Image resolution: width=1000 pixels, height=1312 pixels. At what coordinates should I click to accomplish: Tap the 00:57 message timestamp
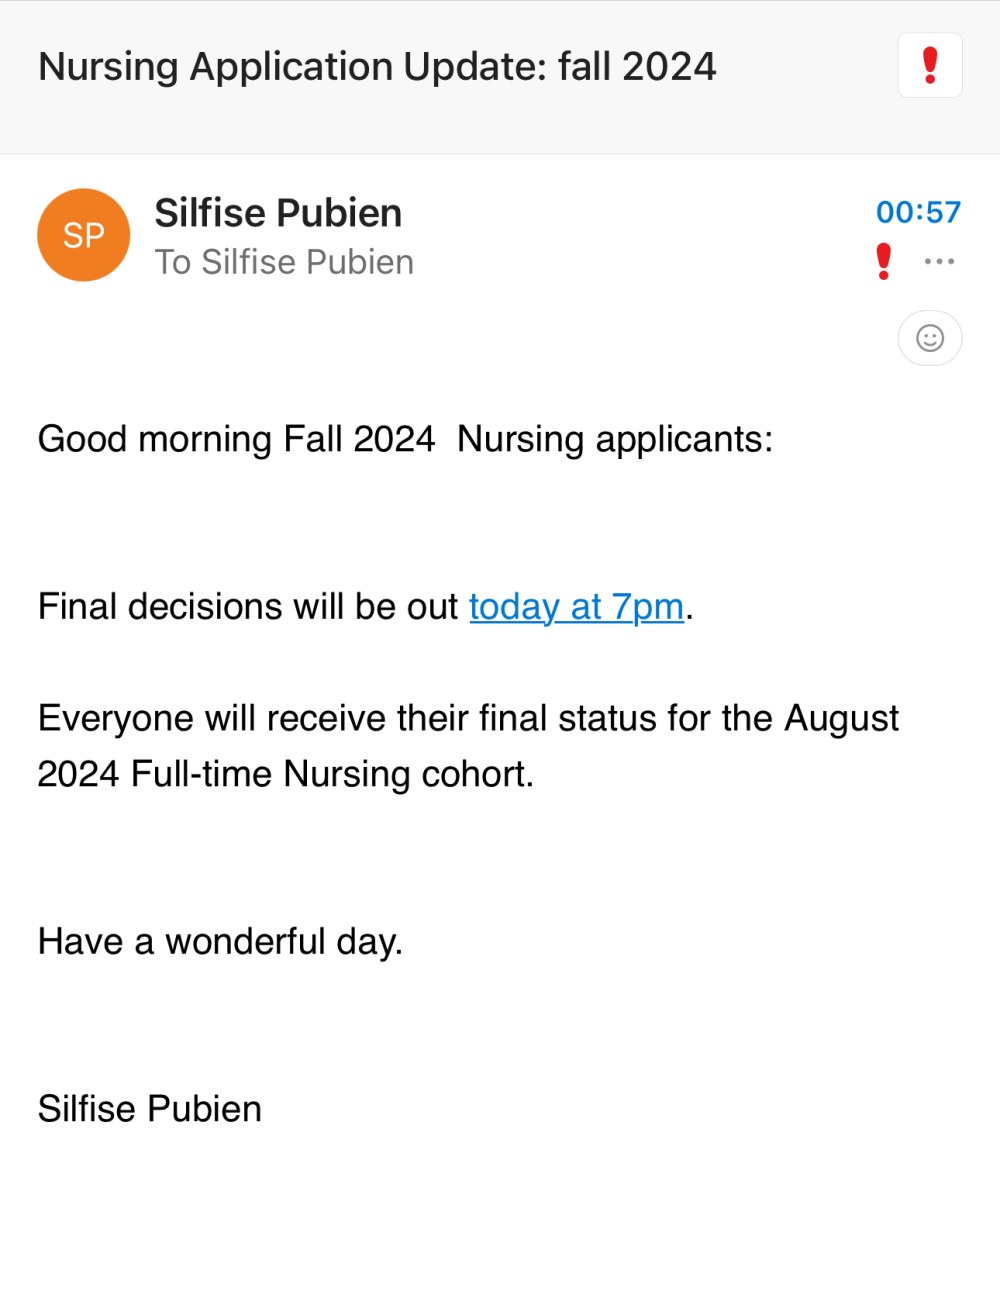click(x=918, y=212)
